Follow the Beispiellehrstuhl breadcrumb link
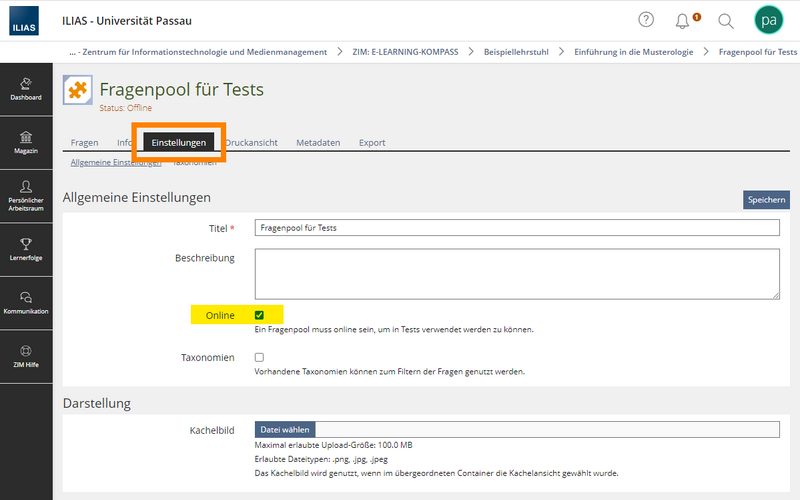This screenshot has width=800, height=500. (x=516, y=52)
